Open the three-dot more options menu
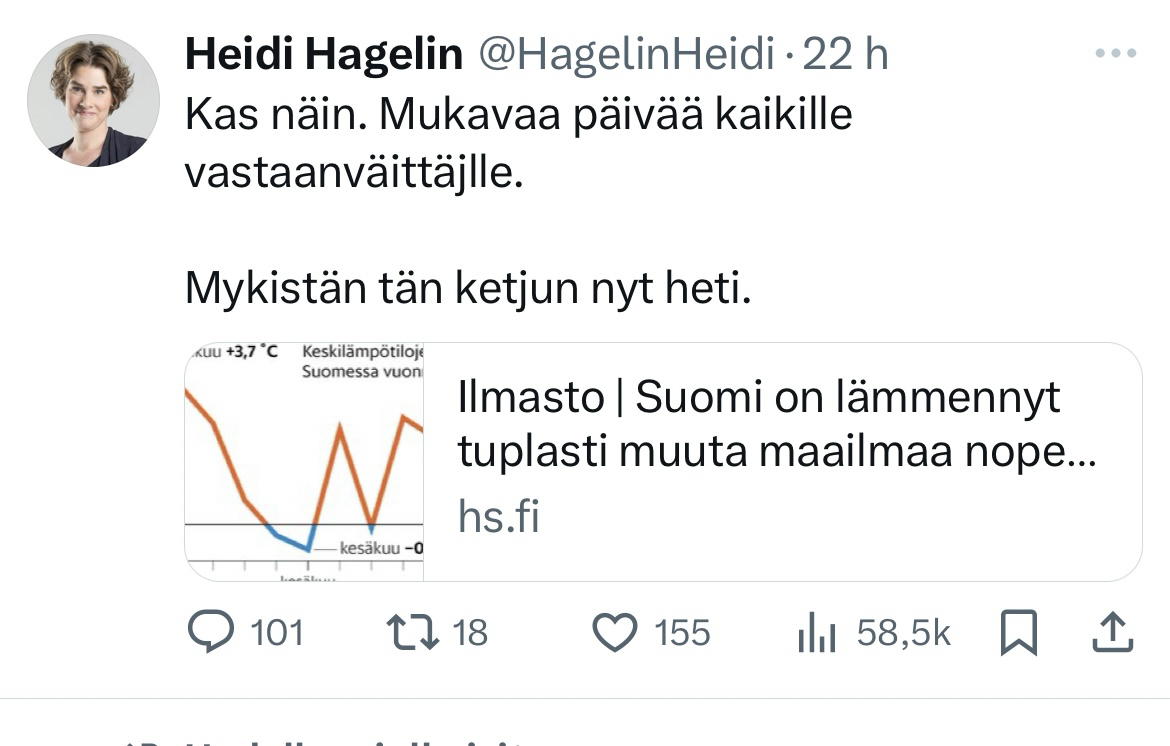Screen dimensions: 1170x746 point(1116,54)
